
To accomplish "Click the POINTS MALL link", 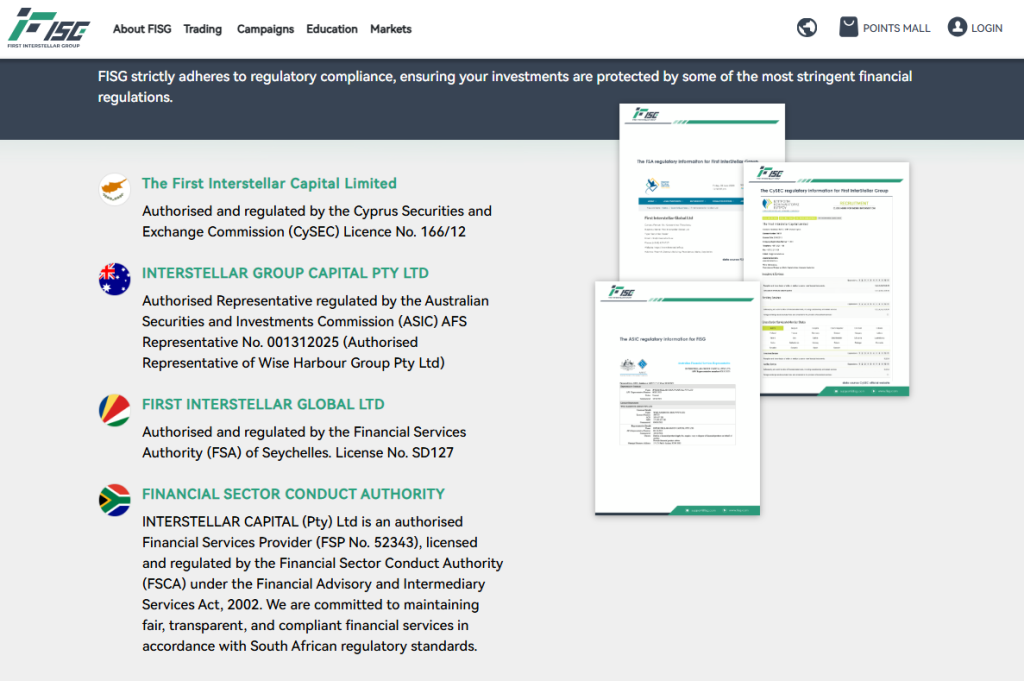I will pyautogui.click(x=896, y=28).
